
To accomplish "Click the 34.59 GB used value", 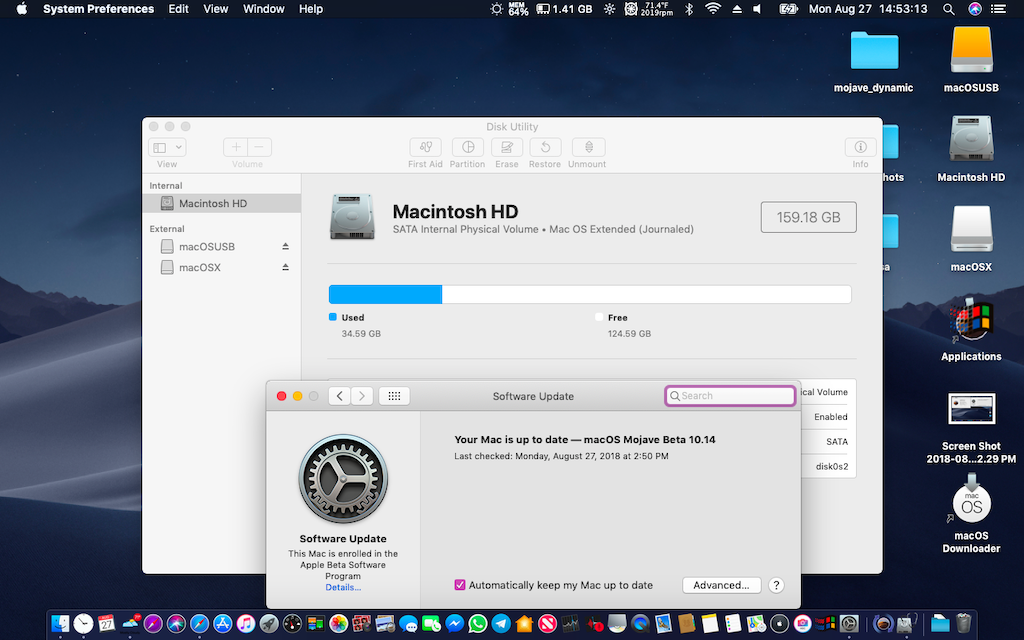I will [x=361, y=334].
